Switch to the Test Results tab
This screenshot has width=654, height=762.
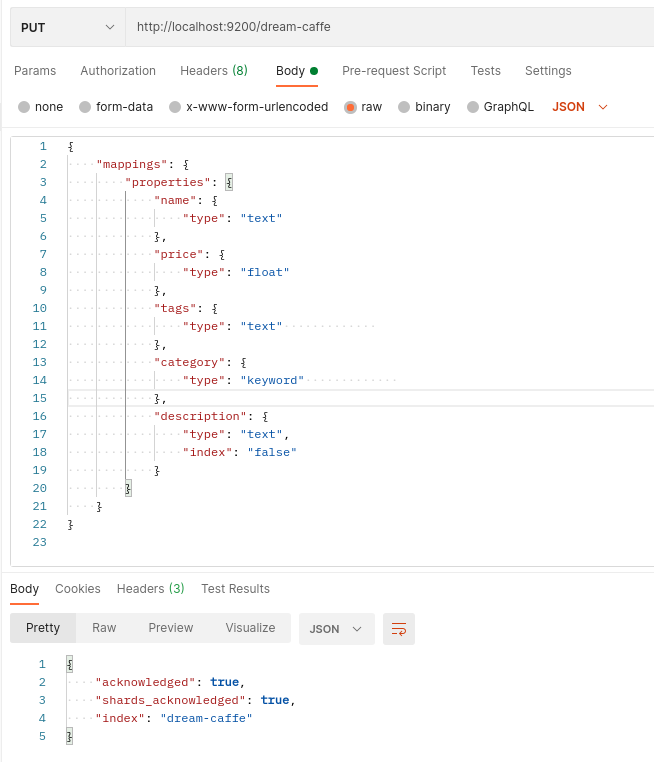pos(236,589)
